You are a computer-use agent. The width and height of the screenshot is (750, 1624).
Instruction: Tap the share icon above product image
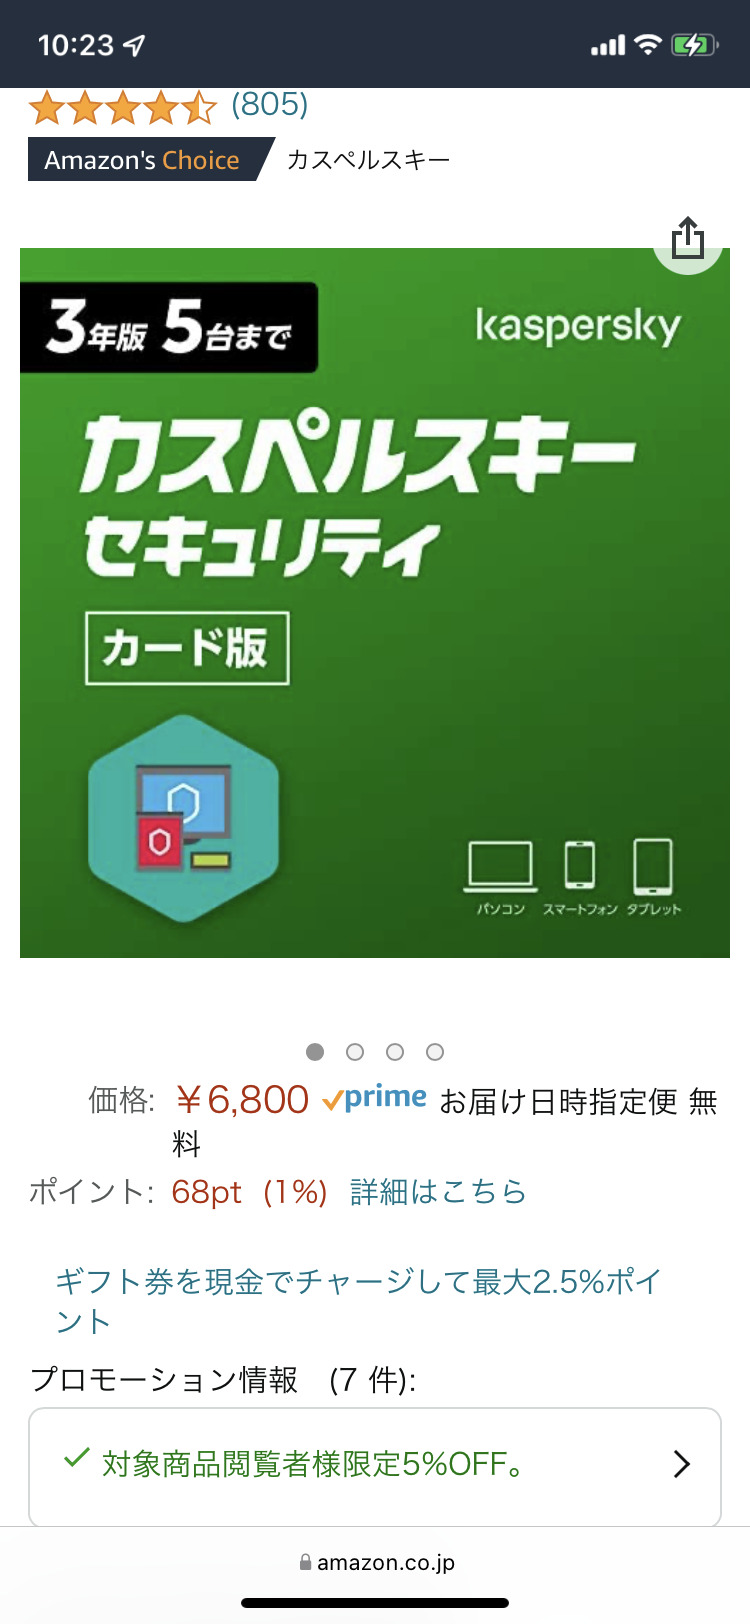tap(688, 239)
